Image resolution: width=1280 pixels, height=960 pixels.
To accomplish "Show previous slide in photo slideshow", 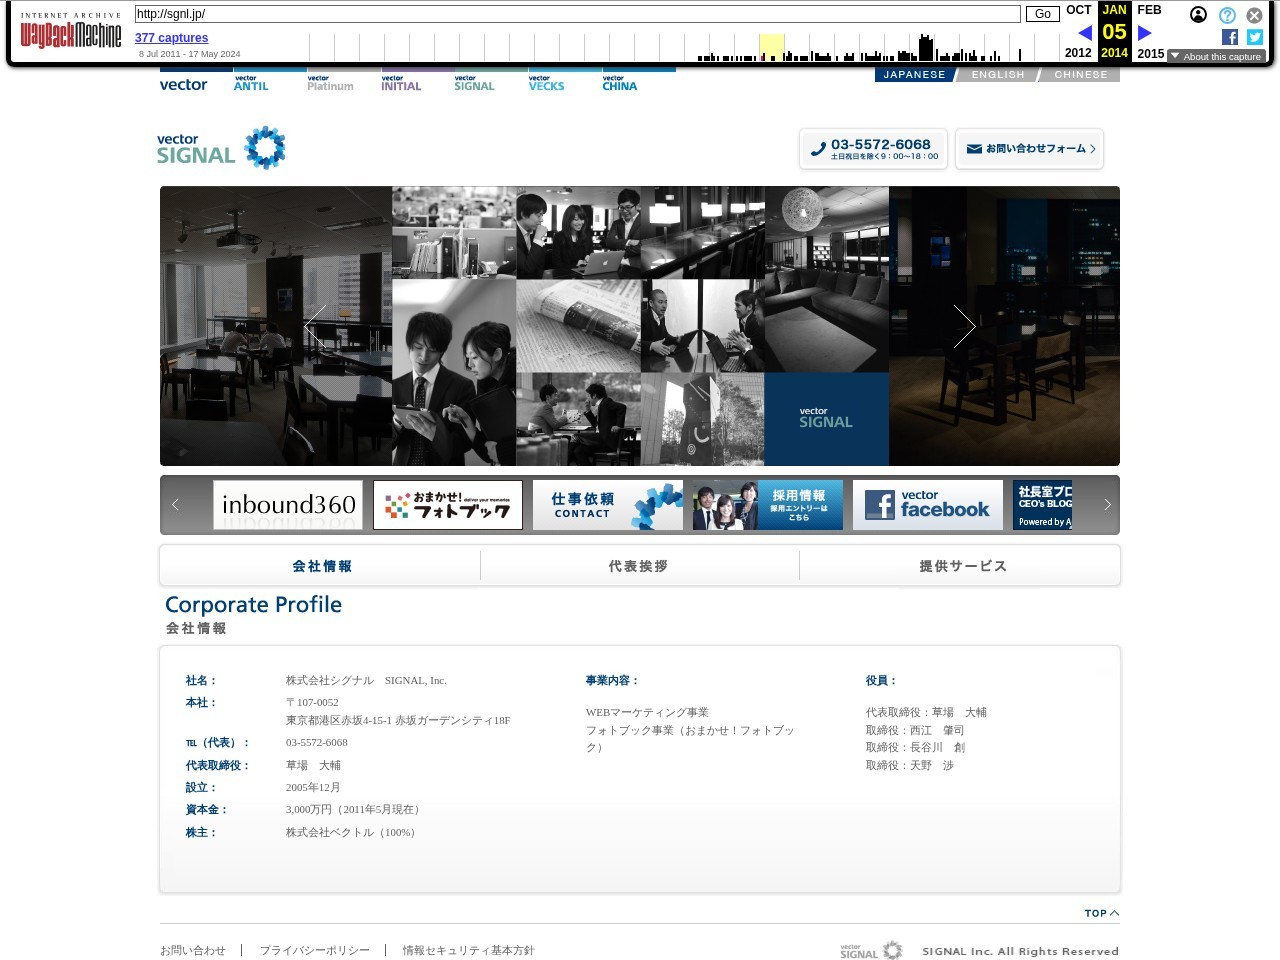I will [315, 326].
